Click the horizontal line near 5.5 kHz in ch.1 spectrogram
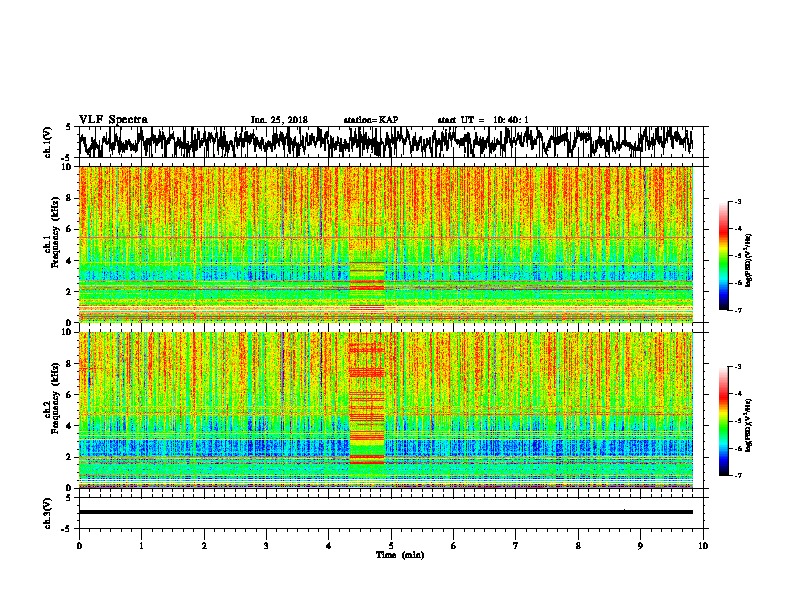The height and width of the screenshot is (612, 792). pyautogui.click(x=385, y=237)
